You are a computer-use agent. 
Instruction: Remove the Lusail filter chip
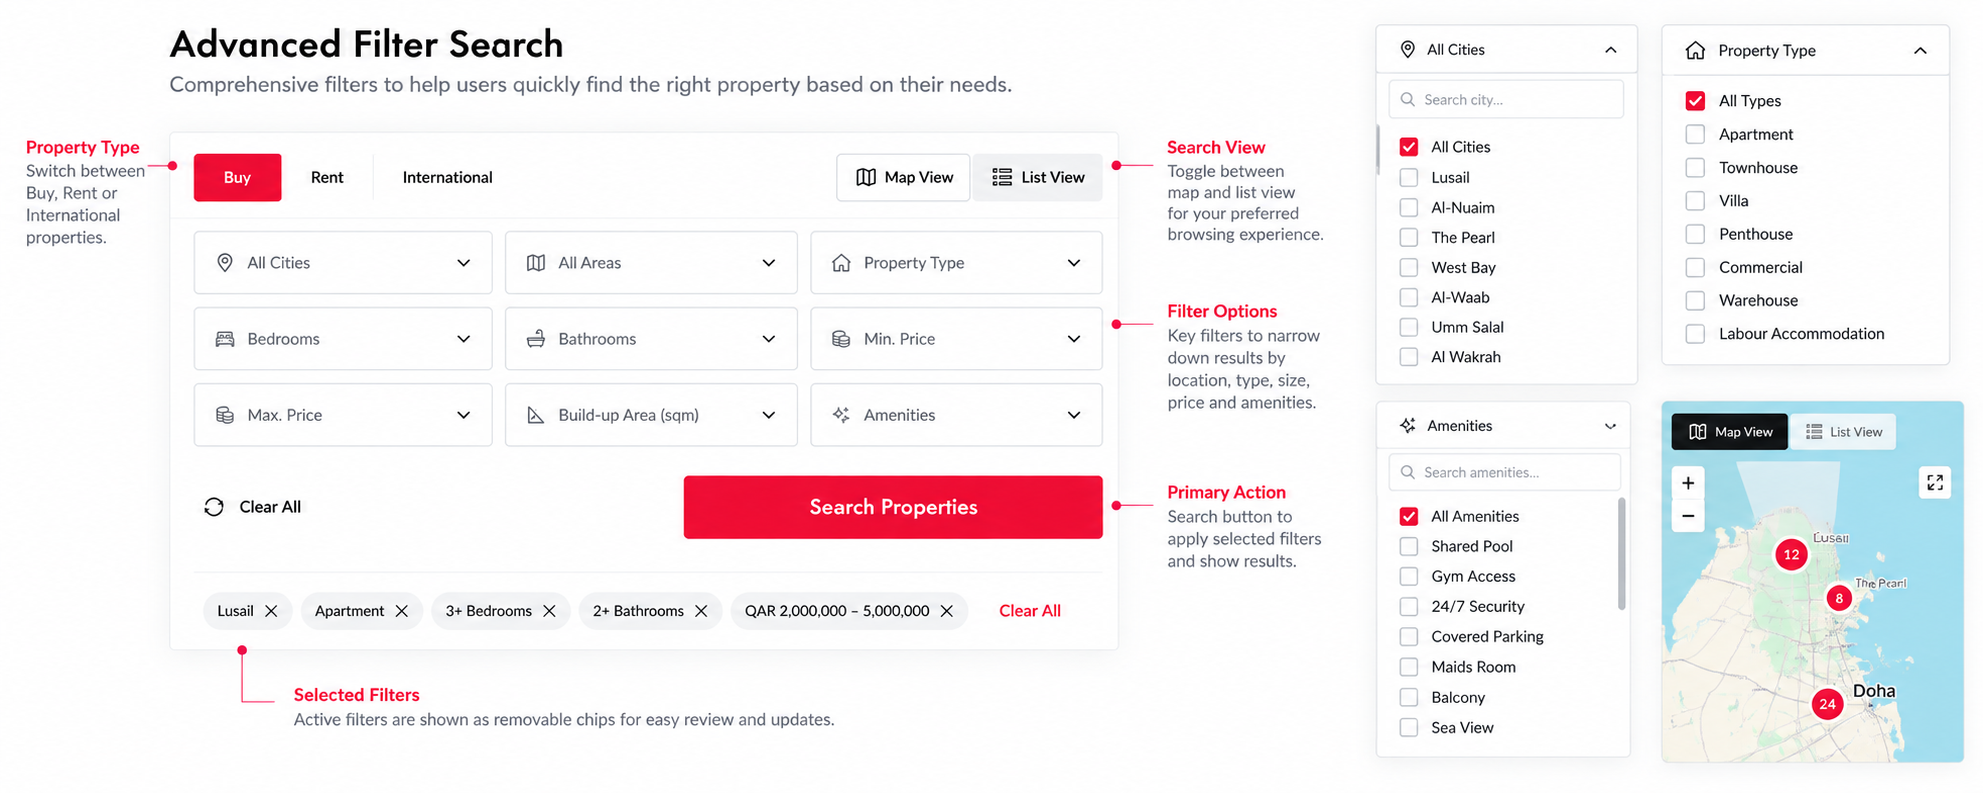(271, 611)
